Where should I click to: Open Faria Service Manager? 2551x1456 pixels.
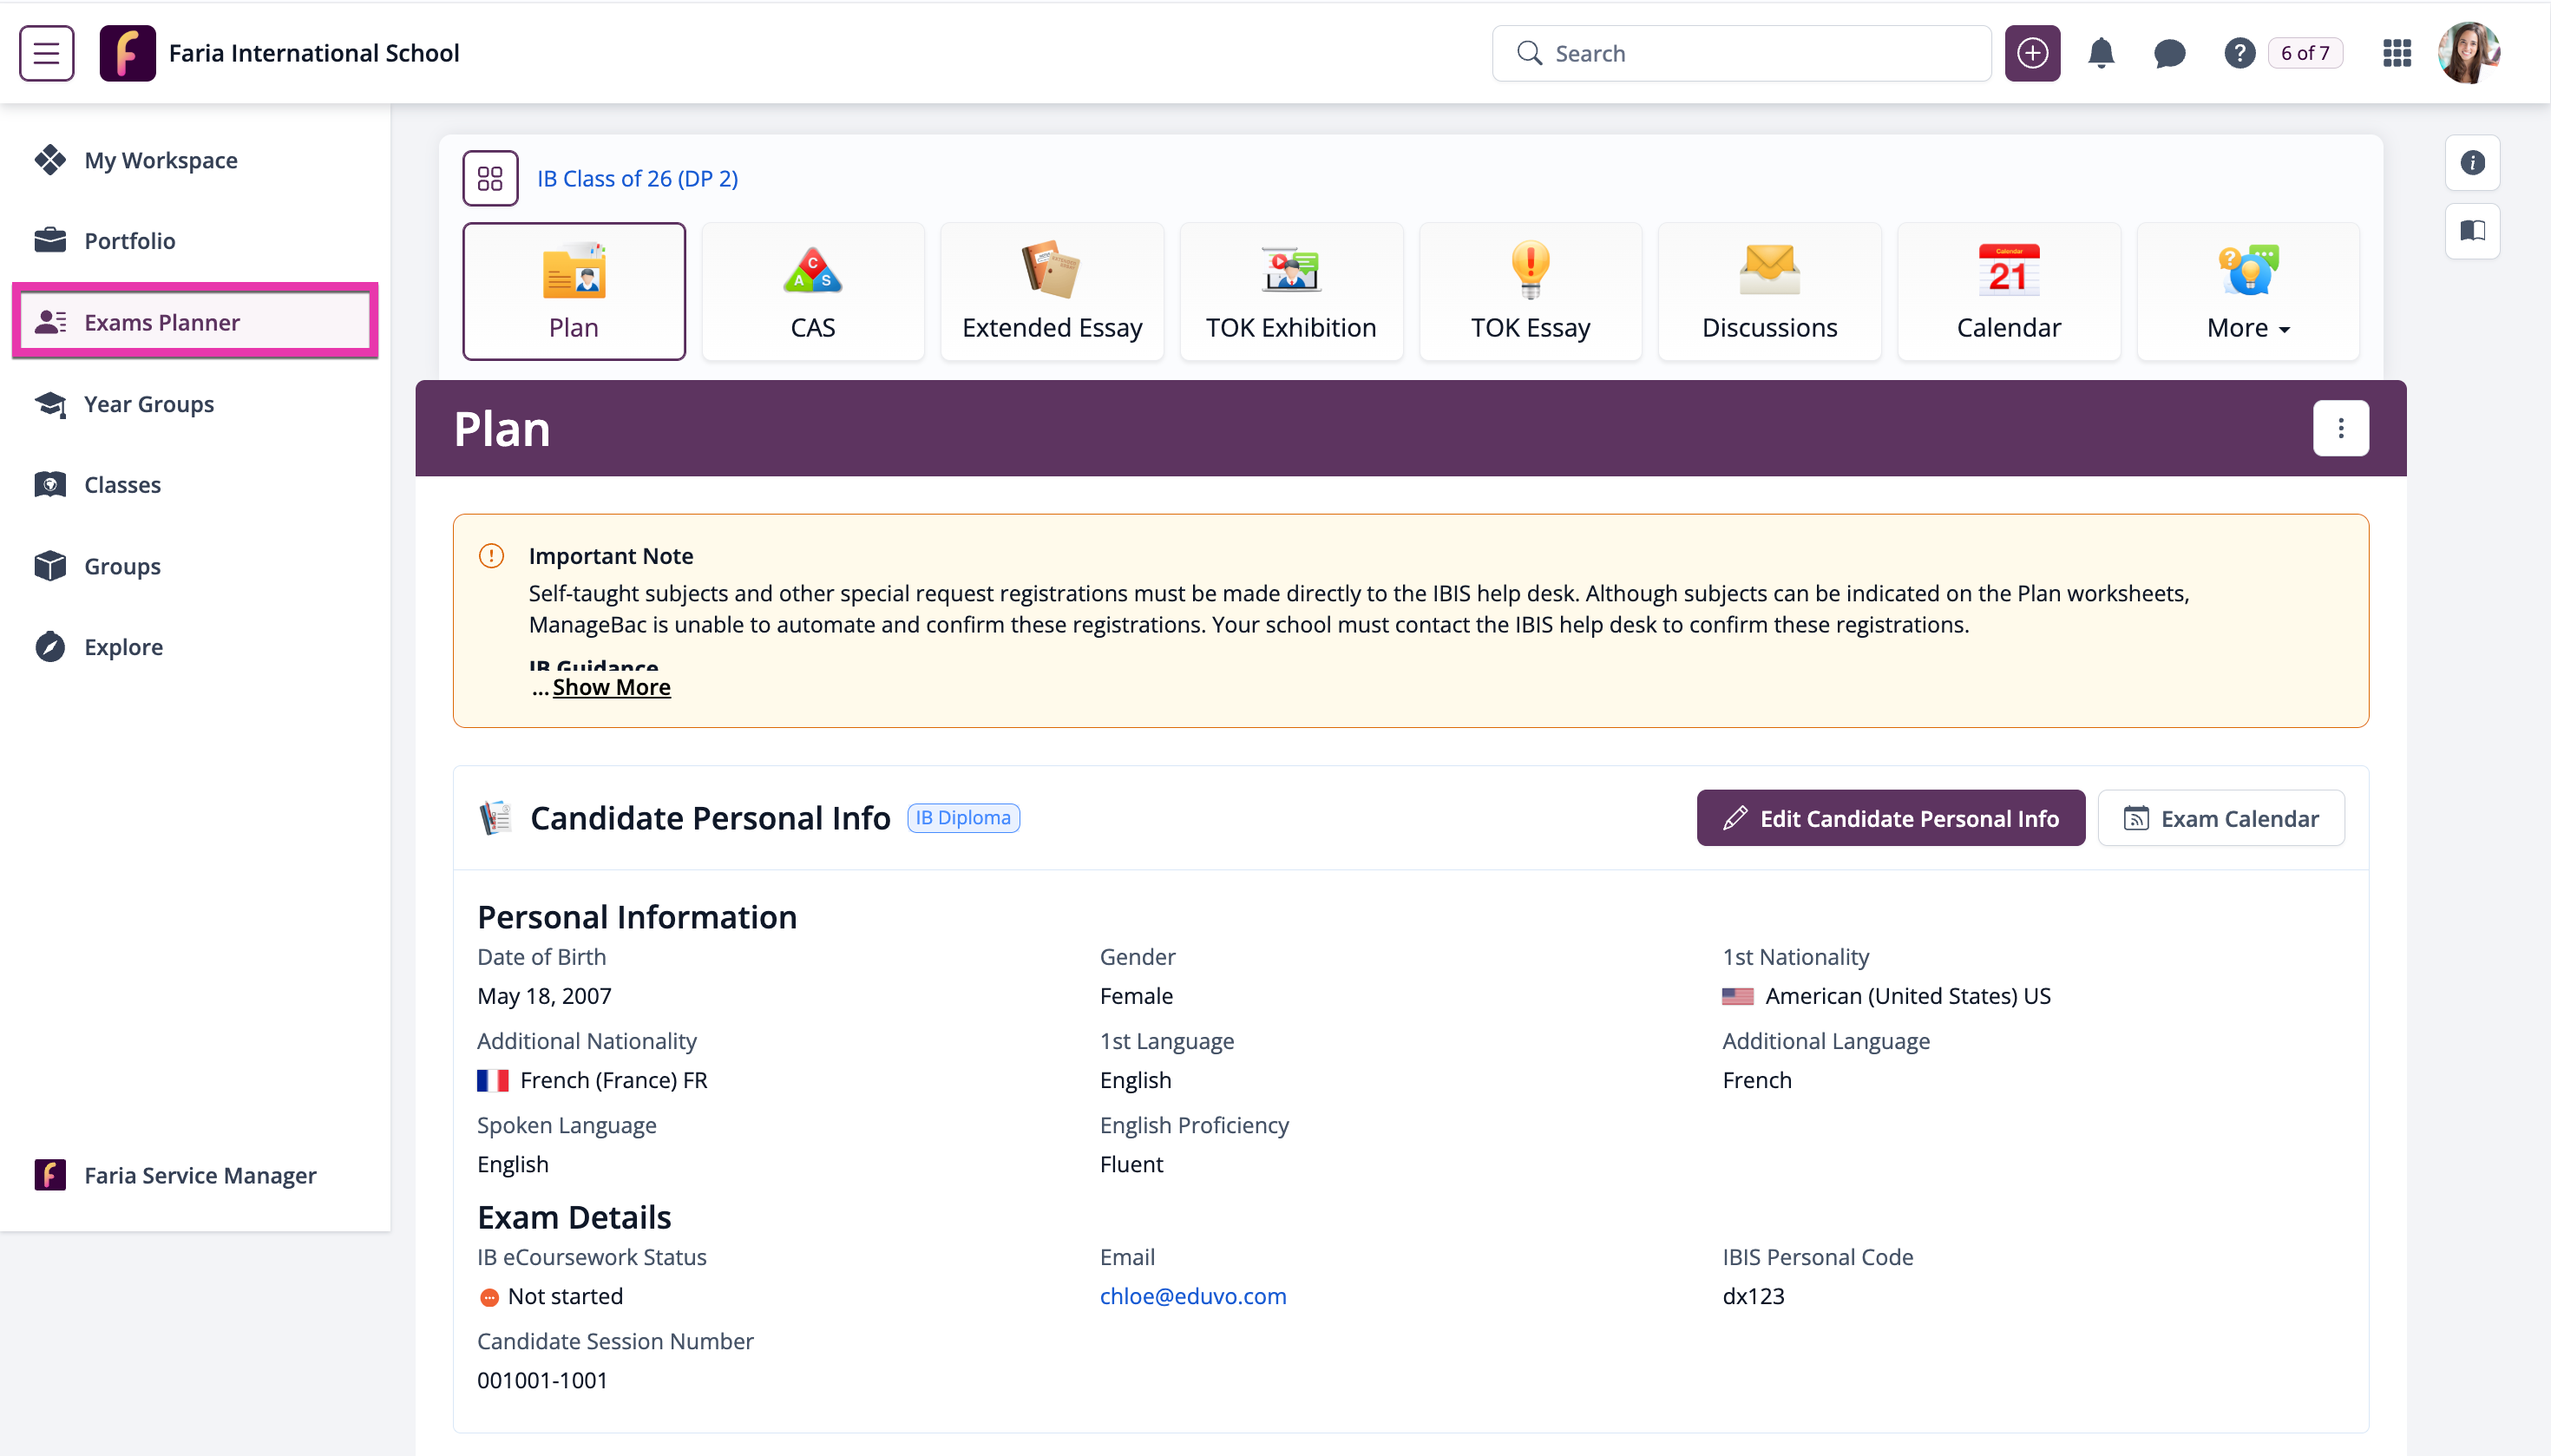199,1175
